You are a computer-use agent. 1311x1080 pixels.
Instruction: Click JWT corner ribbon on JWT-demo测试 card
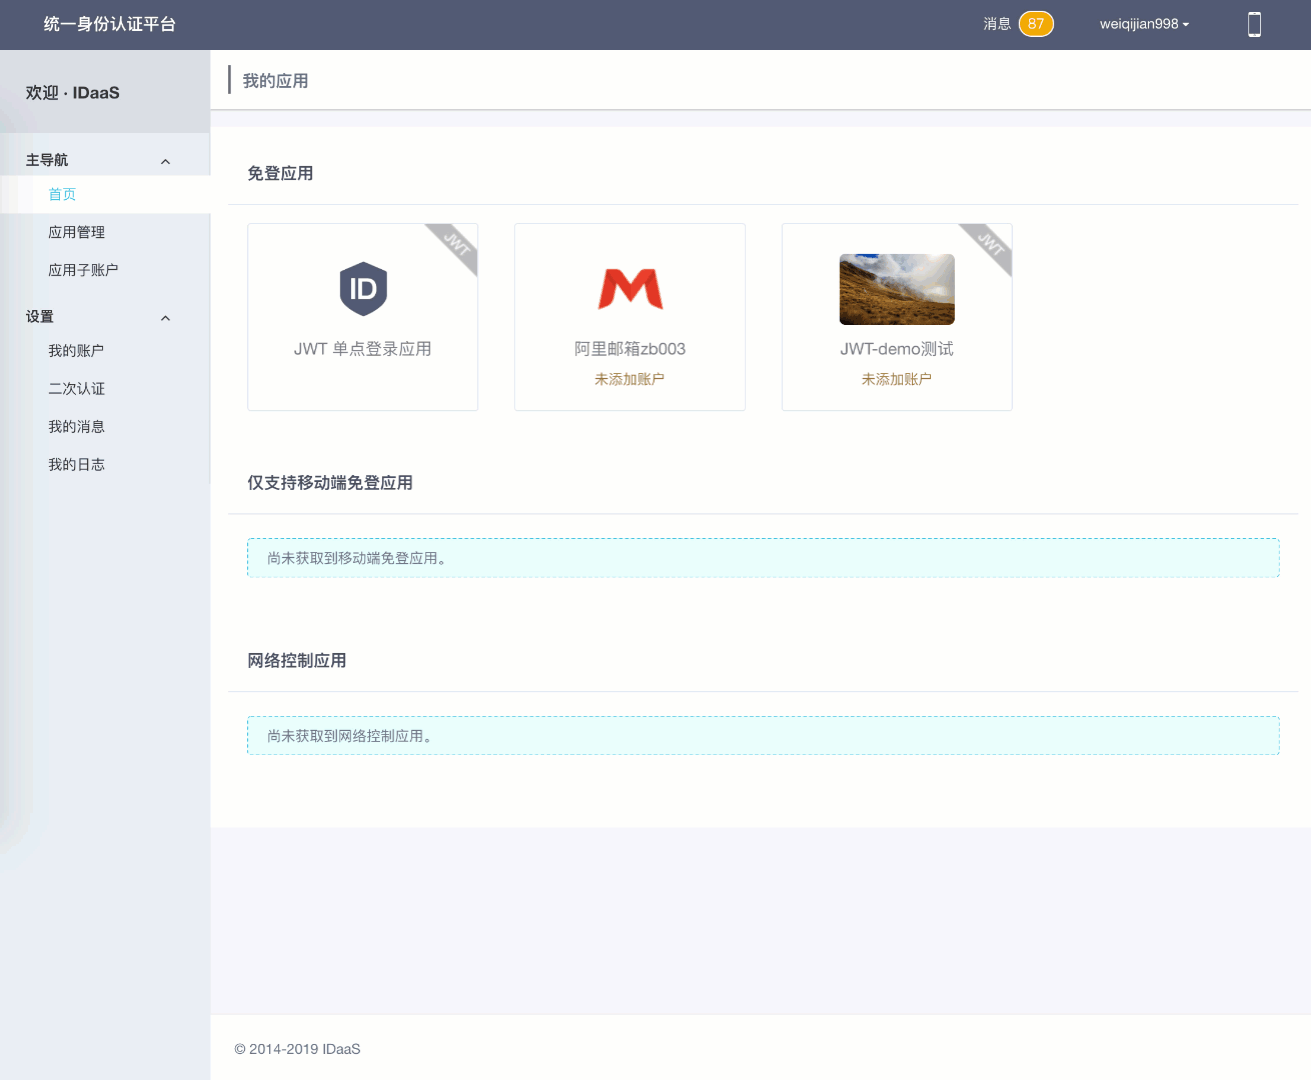[x=989, y=246]
